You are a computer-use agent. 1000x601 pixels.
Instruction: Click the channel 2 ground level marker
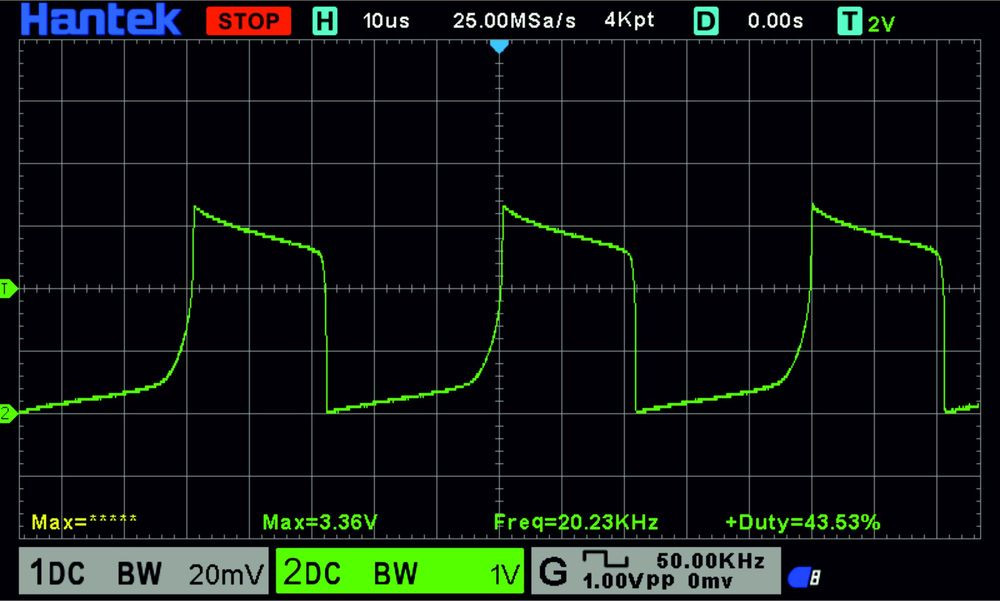(8, 413)
